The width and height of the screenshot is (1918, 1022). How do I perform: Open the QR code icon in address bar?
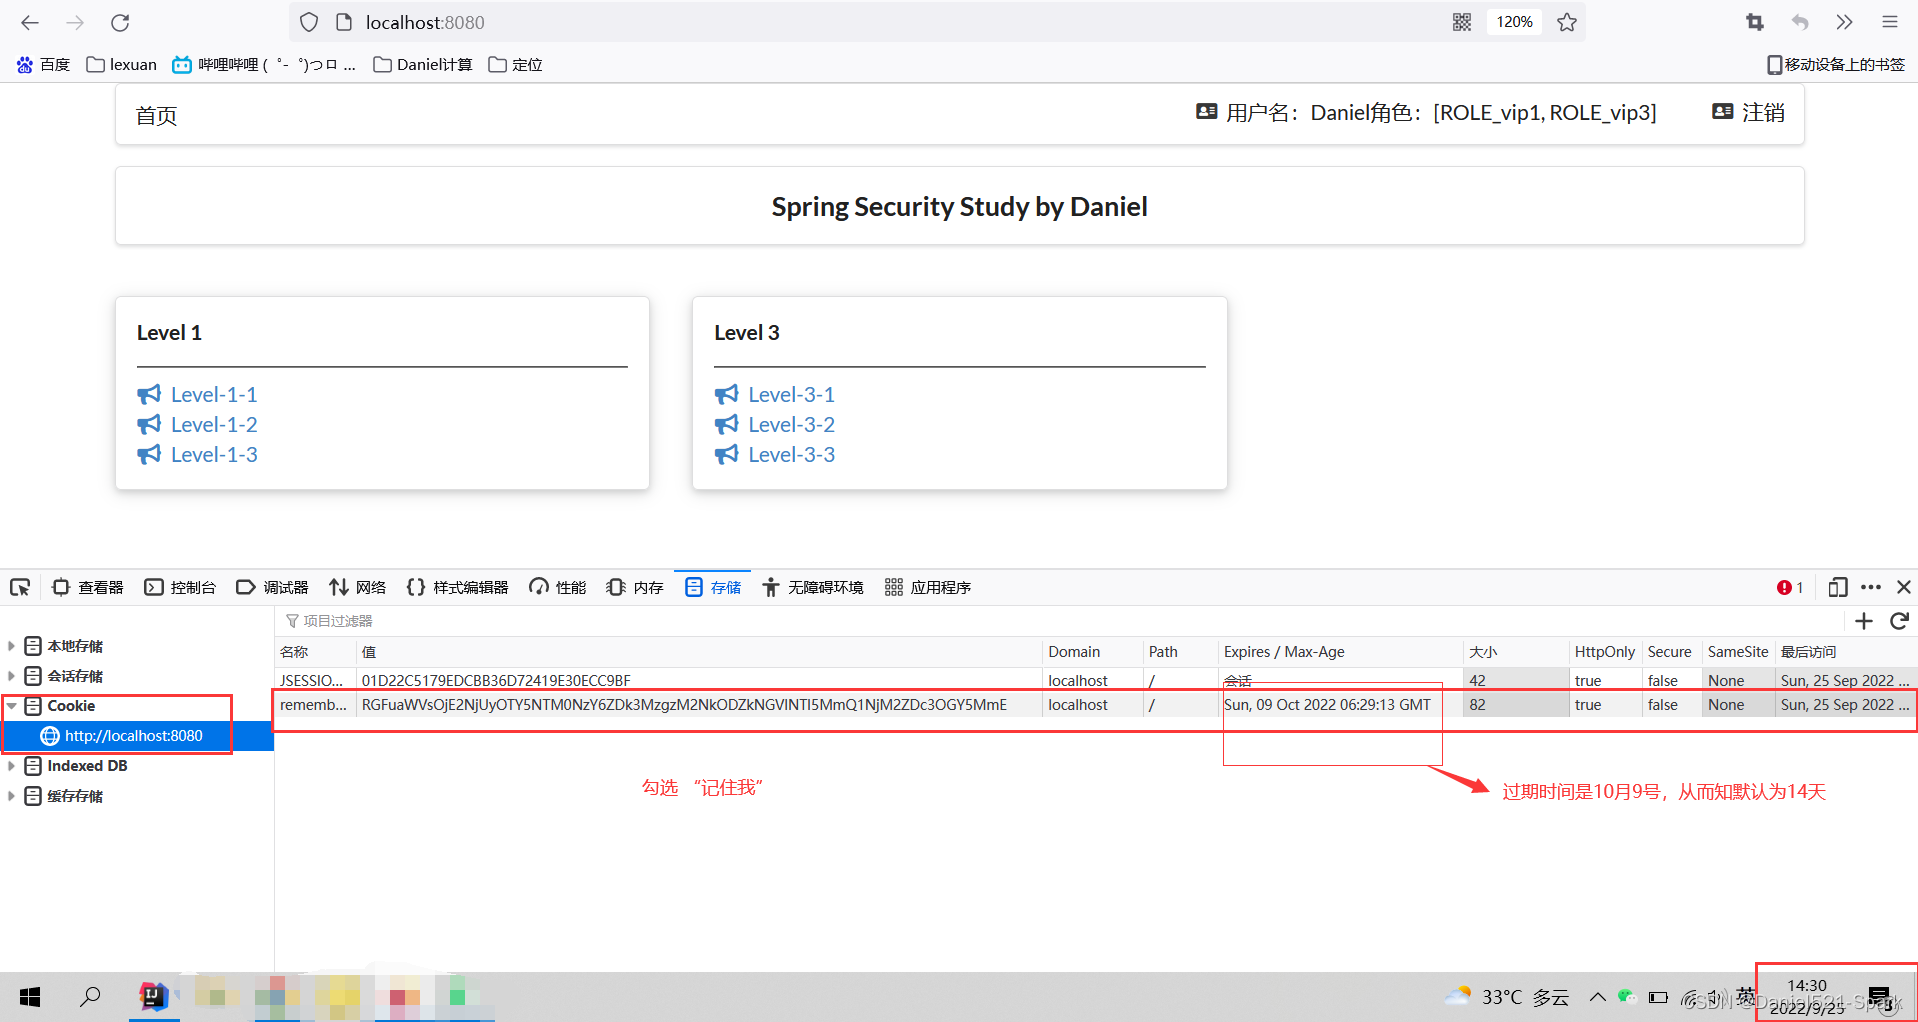tap(1462, 22)
